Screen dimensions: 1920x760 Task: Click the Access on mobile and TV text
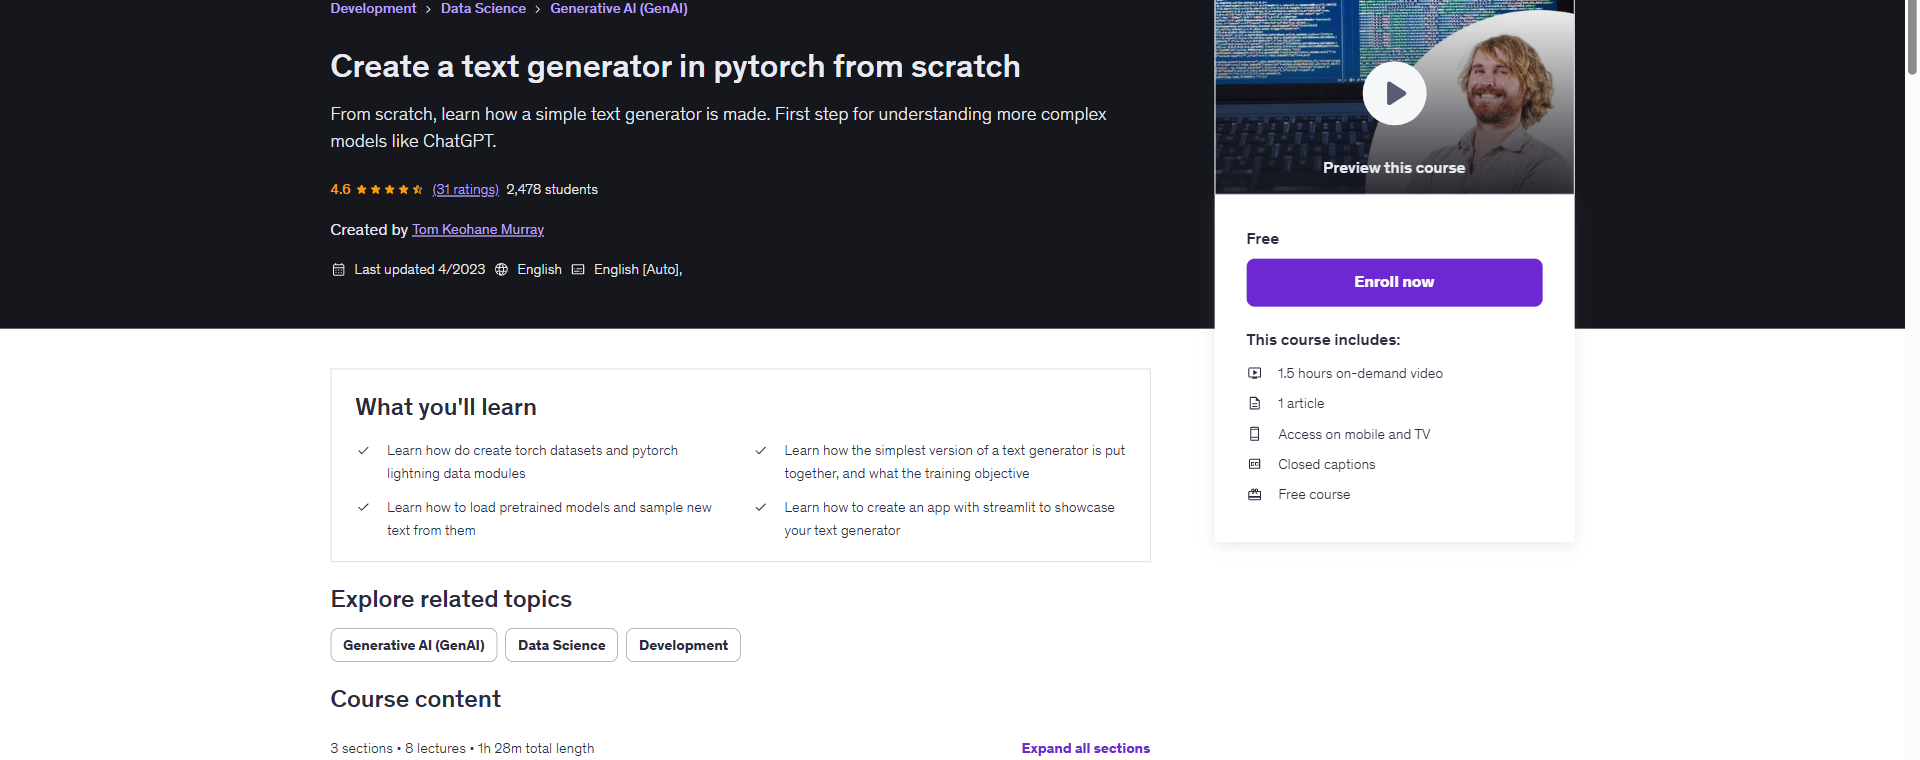1354,434
